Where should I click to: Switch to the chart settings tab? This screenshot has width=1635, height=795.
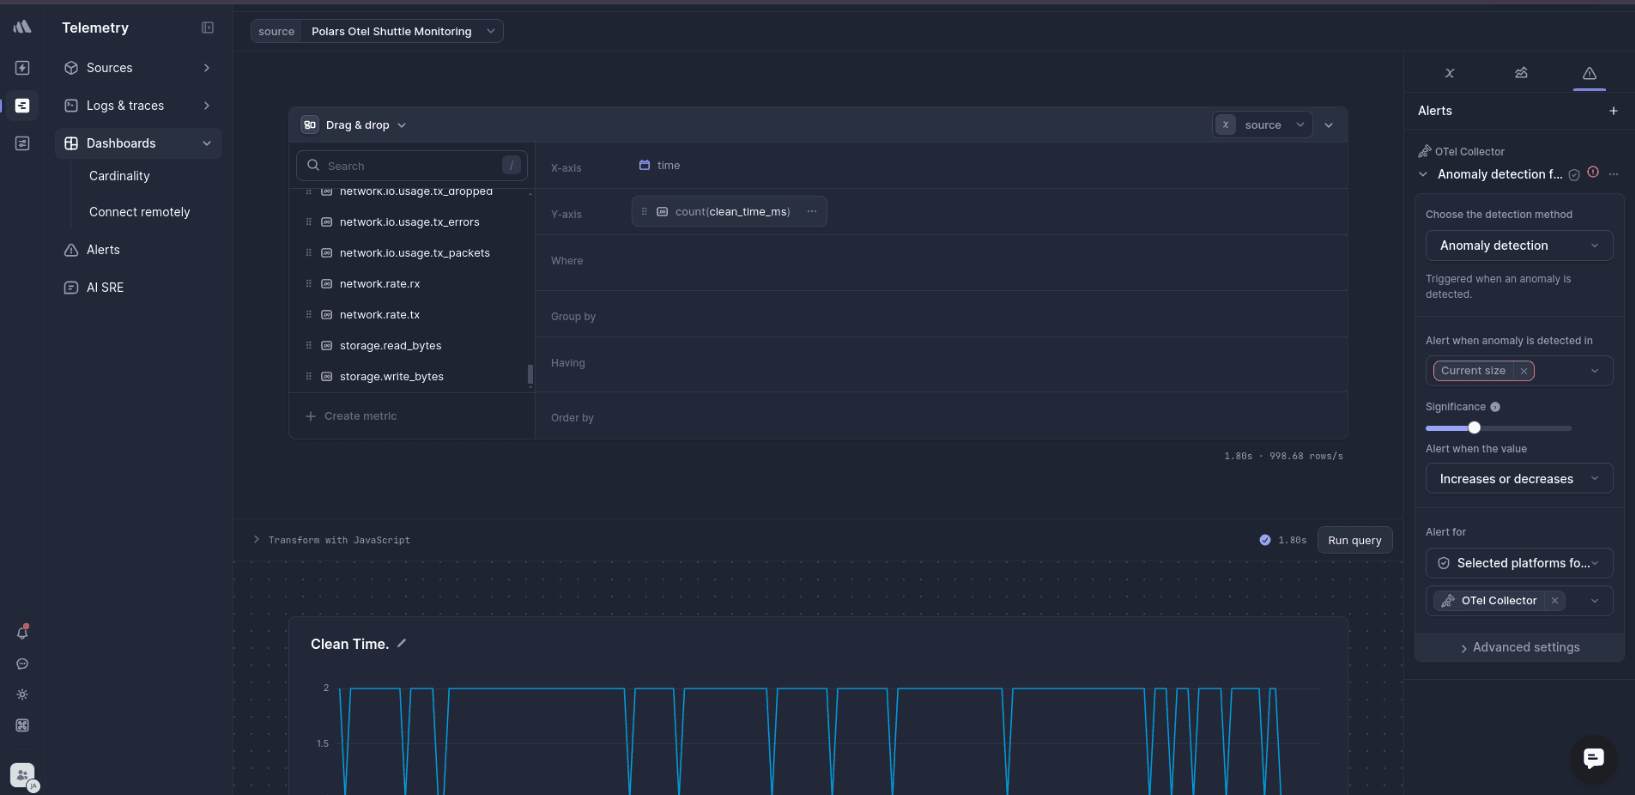click(x=1520, y=73)
